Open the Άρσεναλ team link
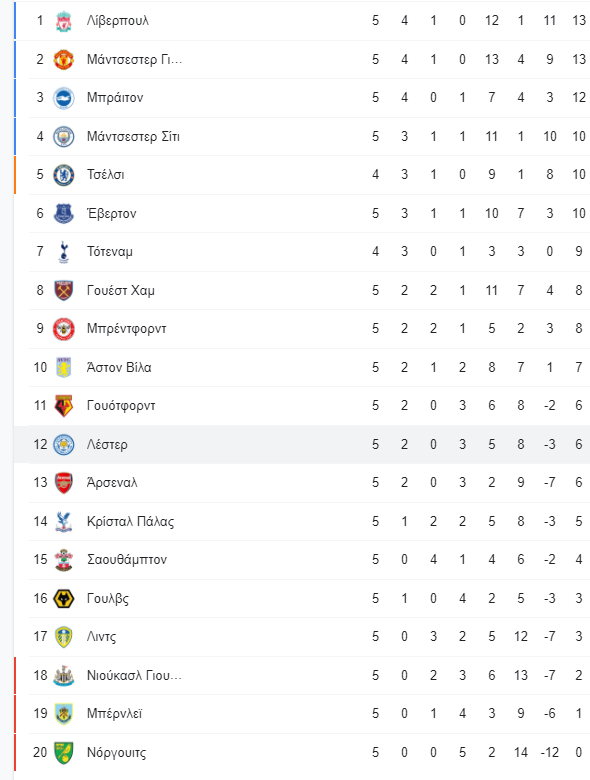This screenshot has height=780, width=590. [112, 483]
